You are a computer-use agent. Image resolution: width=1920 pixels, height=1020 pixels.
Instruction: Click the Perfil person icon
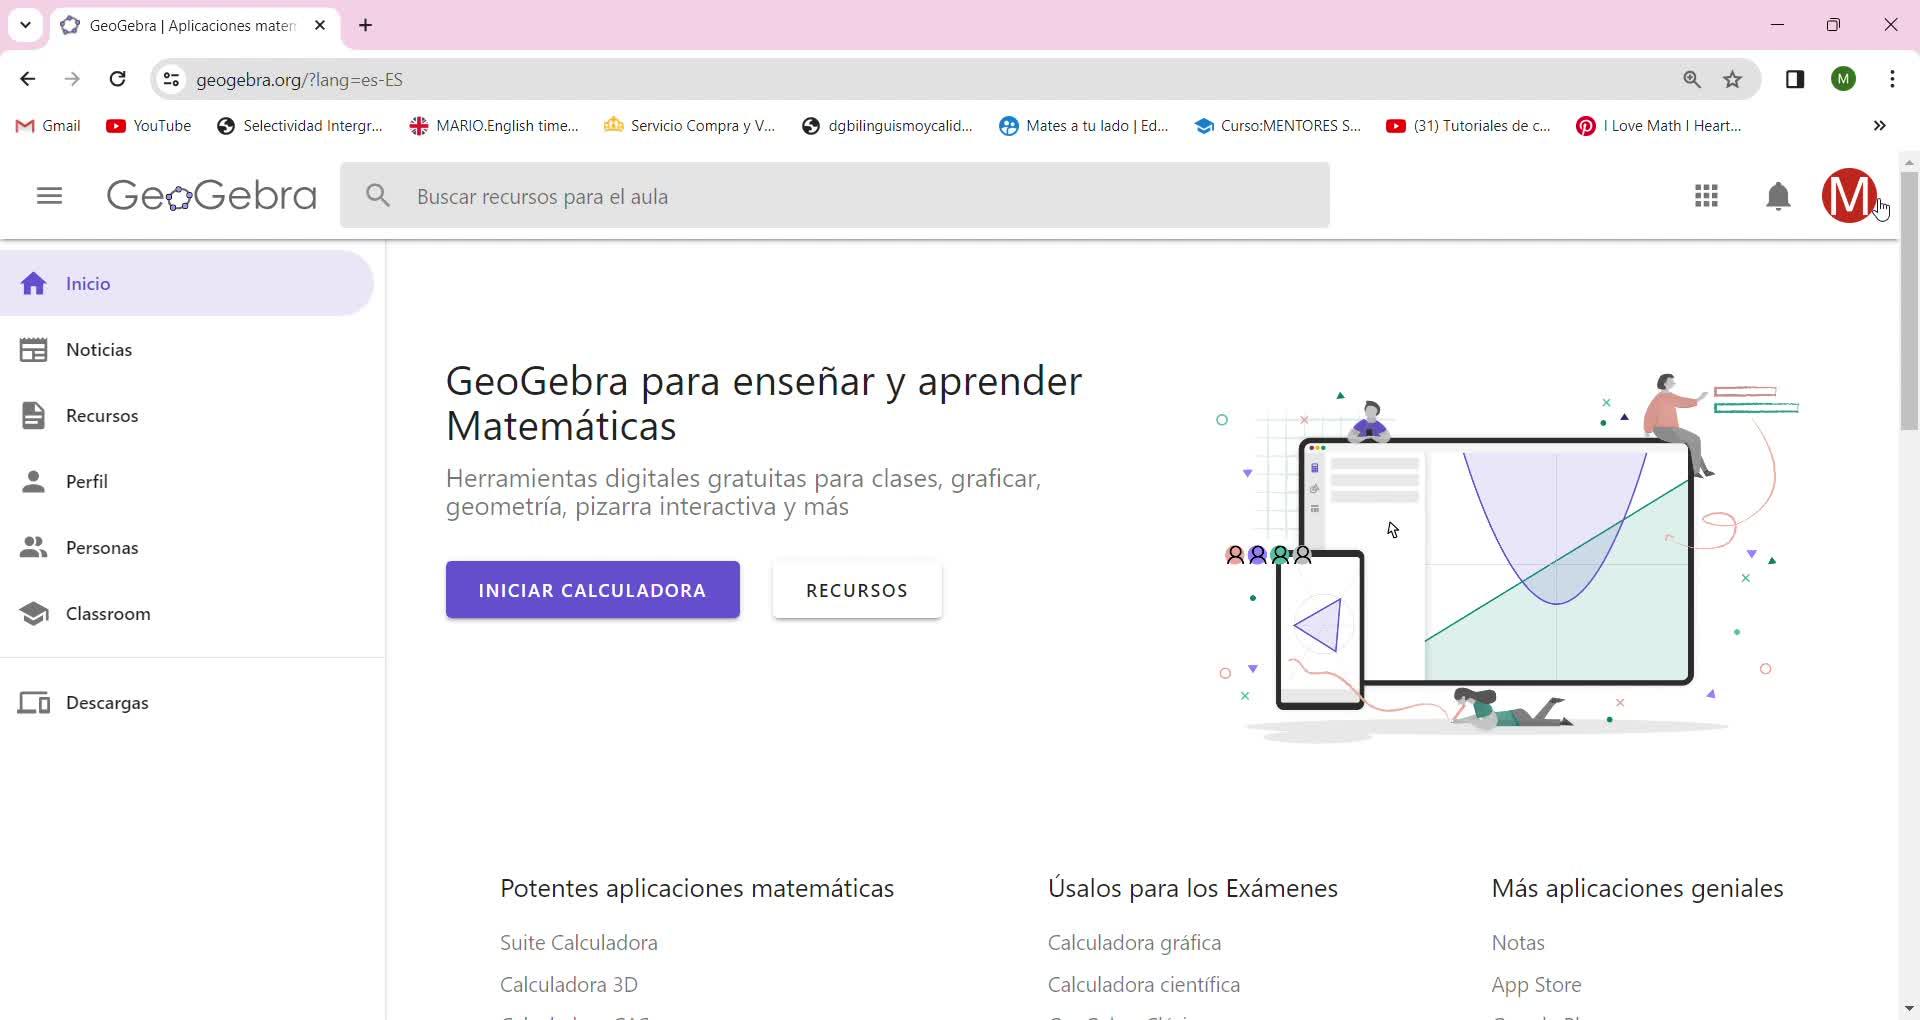pyautogui.click(x=33, y=482)
